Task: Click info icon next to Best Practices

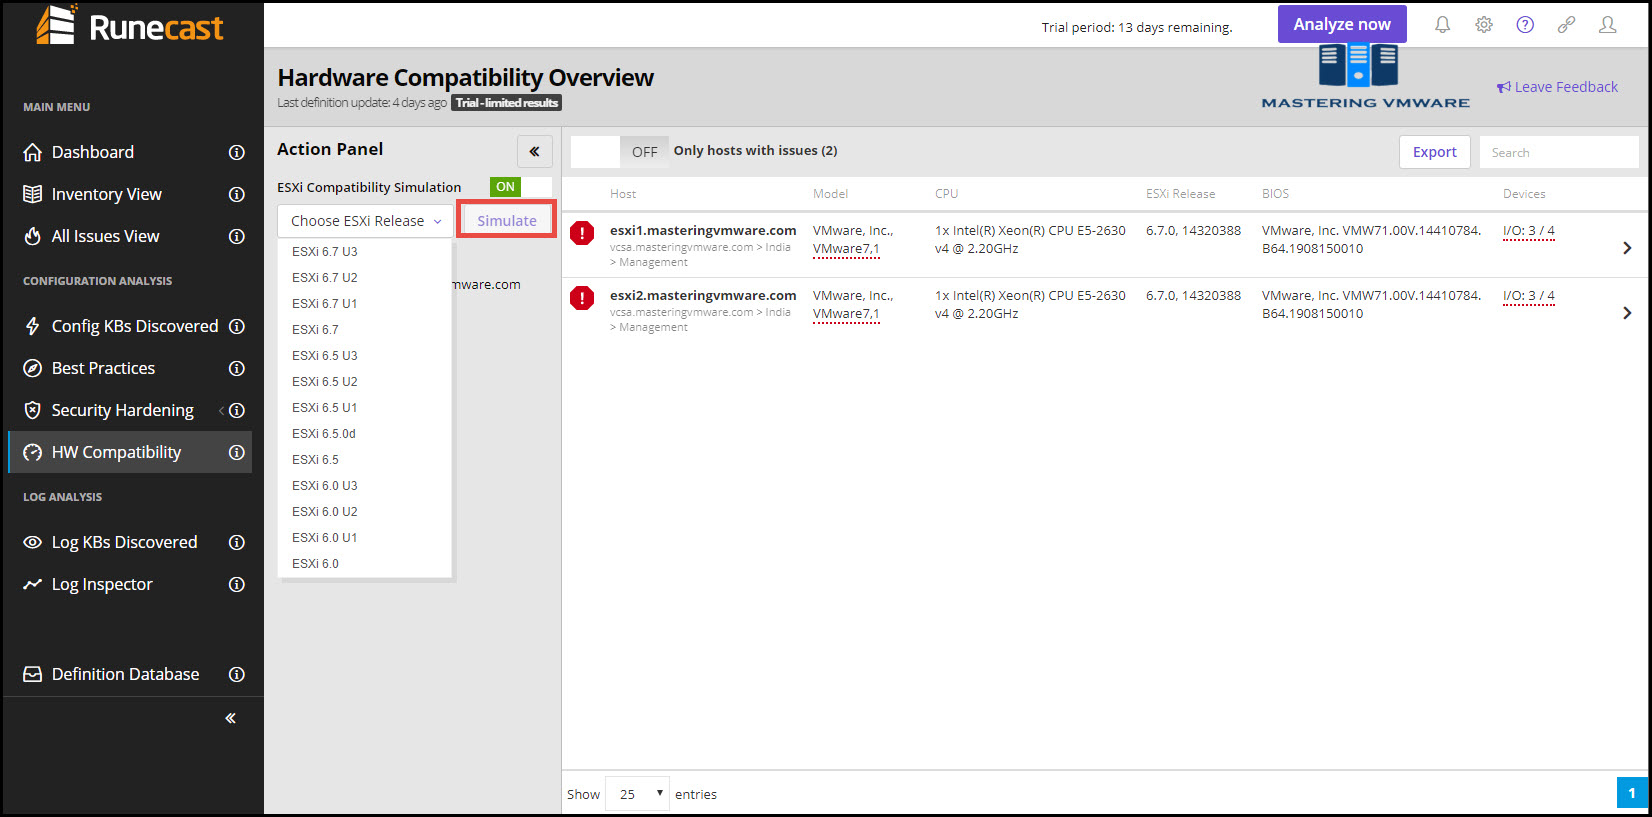Action: pyautogui.click(x=237, y=368)
